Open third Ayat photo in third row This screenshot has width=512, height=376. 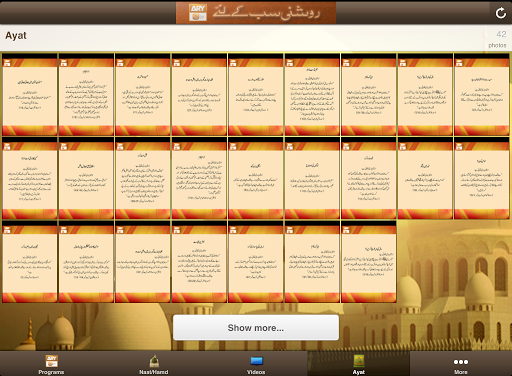point(143,262)
